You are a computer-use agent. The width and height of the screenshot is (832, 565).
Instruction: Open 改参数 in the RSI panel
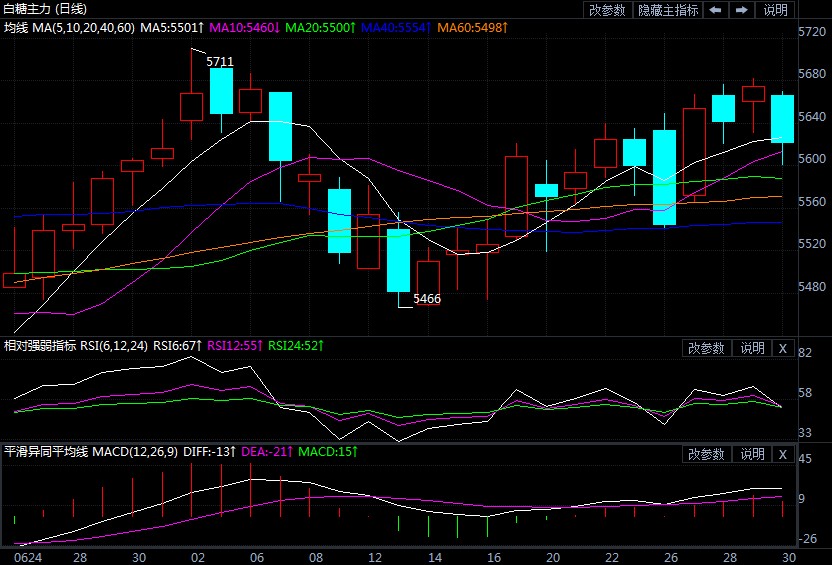point(707,348)
